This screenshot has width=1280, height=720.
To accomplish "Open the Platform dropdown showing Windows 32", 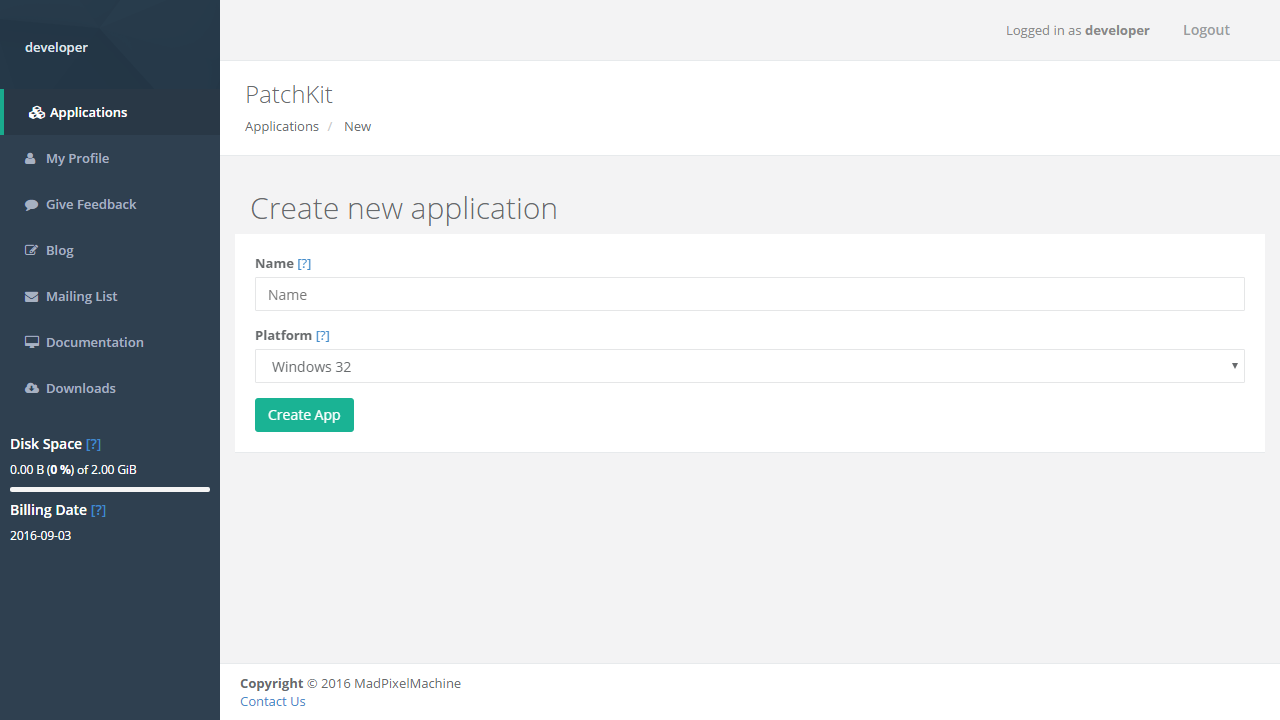I will (x=750, y=366).
